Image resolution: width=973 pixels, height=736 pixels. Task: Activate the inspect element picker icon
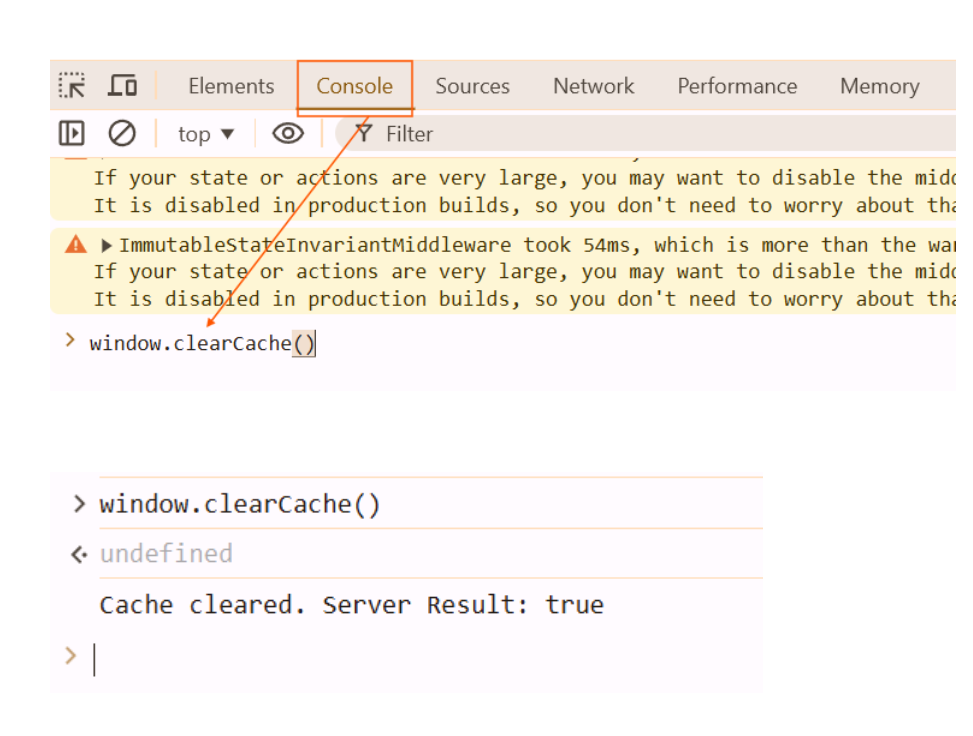pos(72,86)
